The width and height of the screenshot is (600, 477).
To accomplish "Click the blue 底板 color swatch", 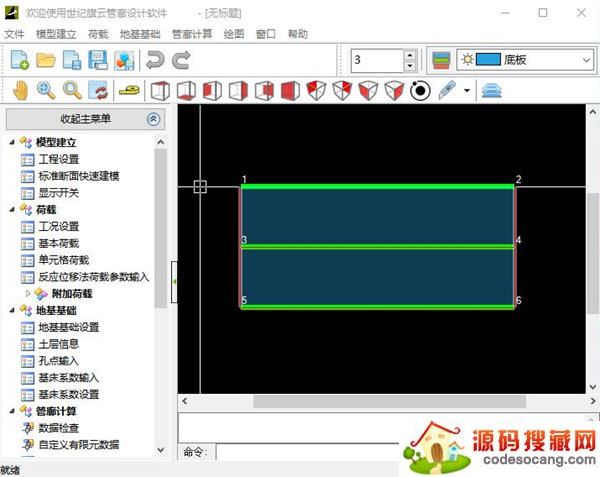I will click(x=488, y=60).
